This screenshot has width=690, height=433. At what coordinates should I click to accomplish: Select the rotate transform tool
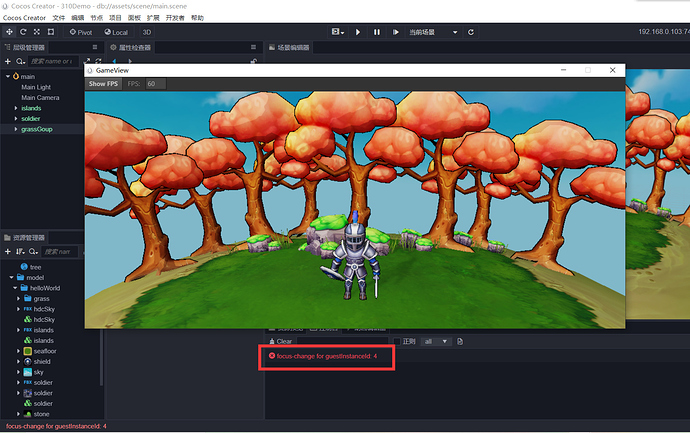point(23,32)
